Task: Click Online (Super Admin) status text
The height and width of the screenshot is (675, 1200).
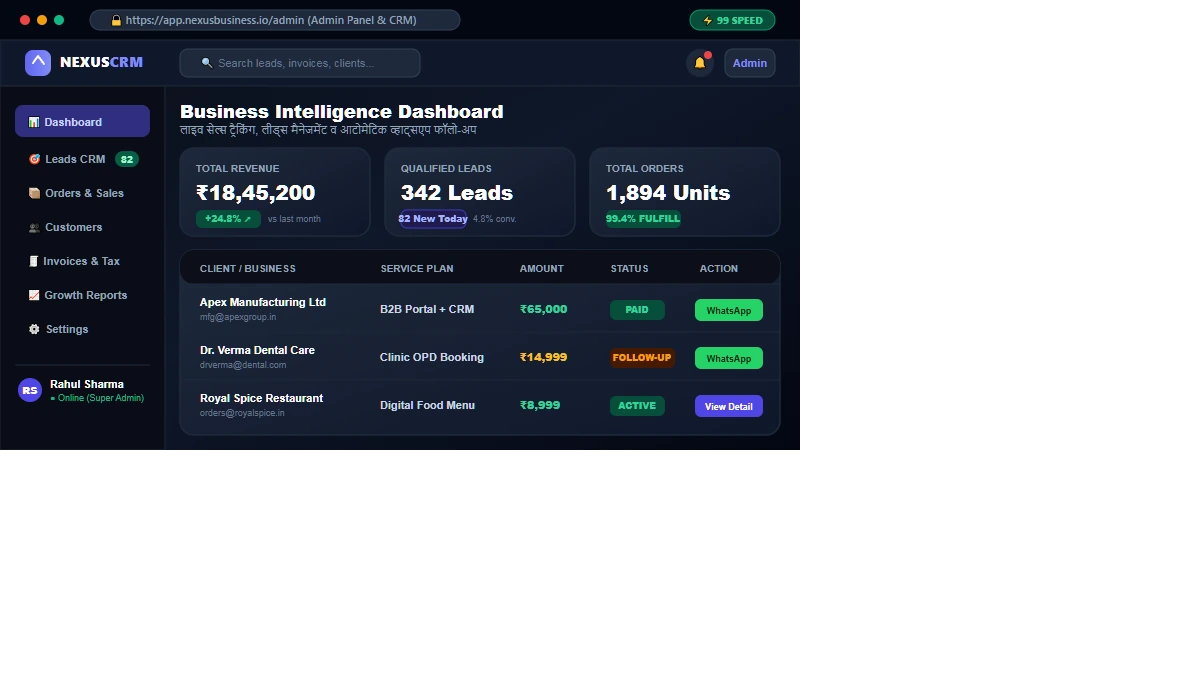Action: click(x=97, y=398)
